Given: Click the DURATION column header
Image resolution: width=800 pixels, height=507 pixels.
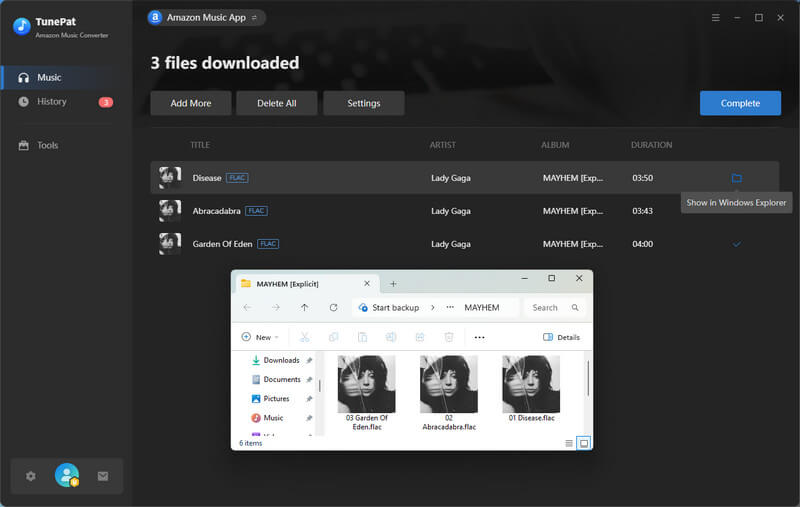Looking at the screenshot, I should pos(652,145).
